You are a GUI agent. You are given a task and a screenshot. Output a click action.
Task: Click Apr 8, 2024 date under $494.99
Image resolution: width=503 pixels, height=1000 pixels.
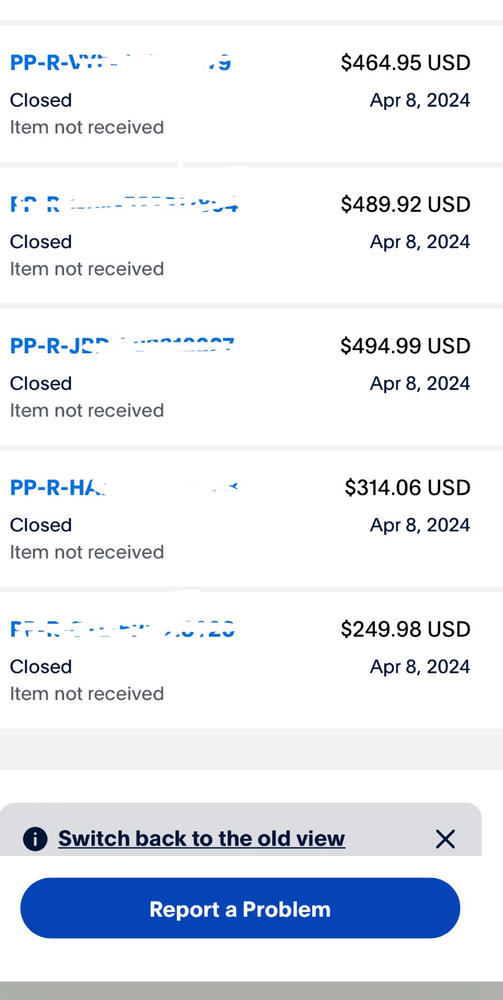420,383
